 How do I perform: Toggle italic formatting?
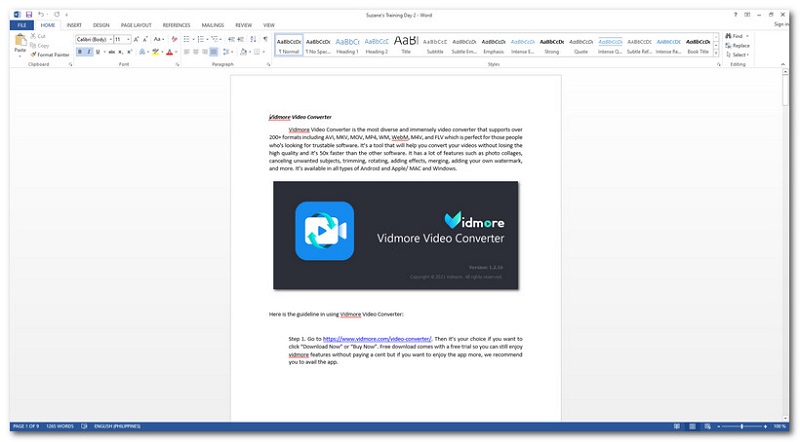(x=89, y=52)
